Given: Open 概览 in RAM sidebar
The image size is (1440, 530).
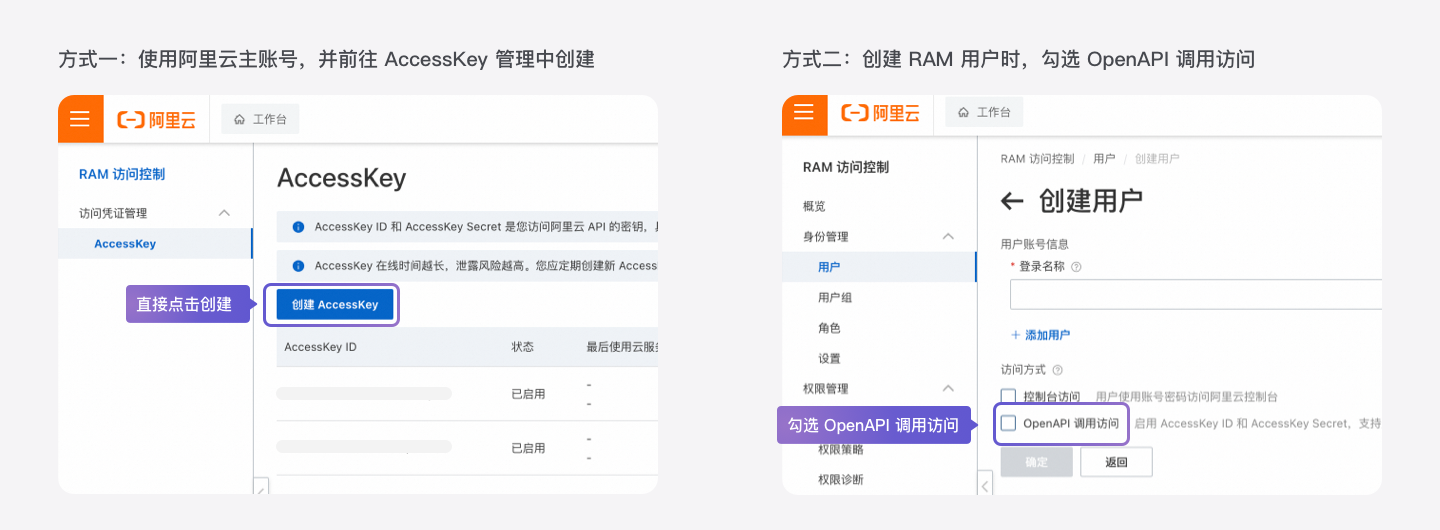Looking at the screenshot, I should click(x=814, y=206).
